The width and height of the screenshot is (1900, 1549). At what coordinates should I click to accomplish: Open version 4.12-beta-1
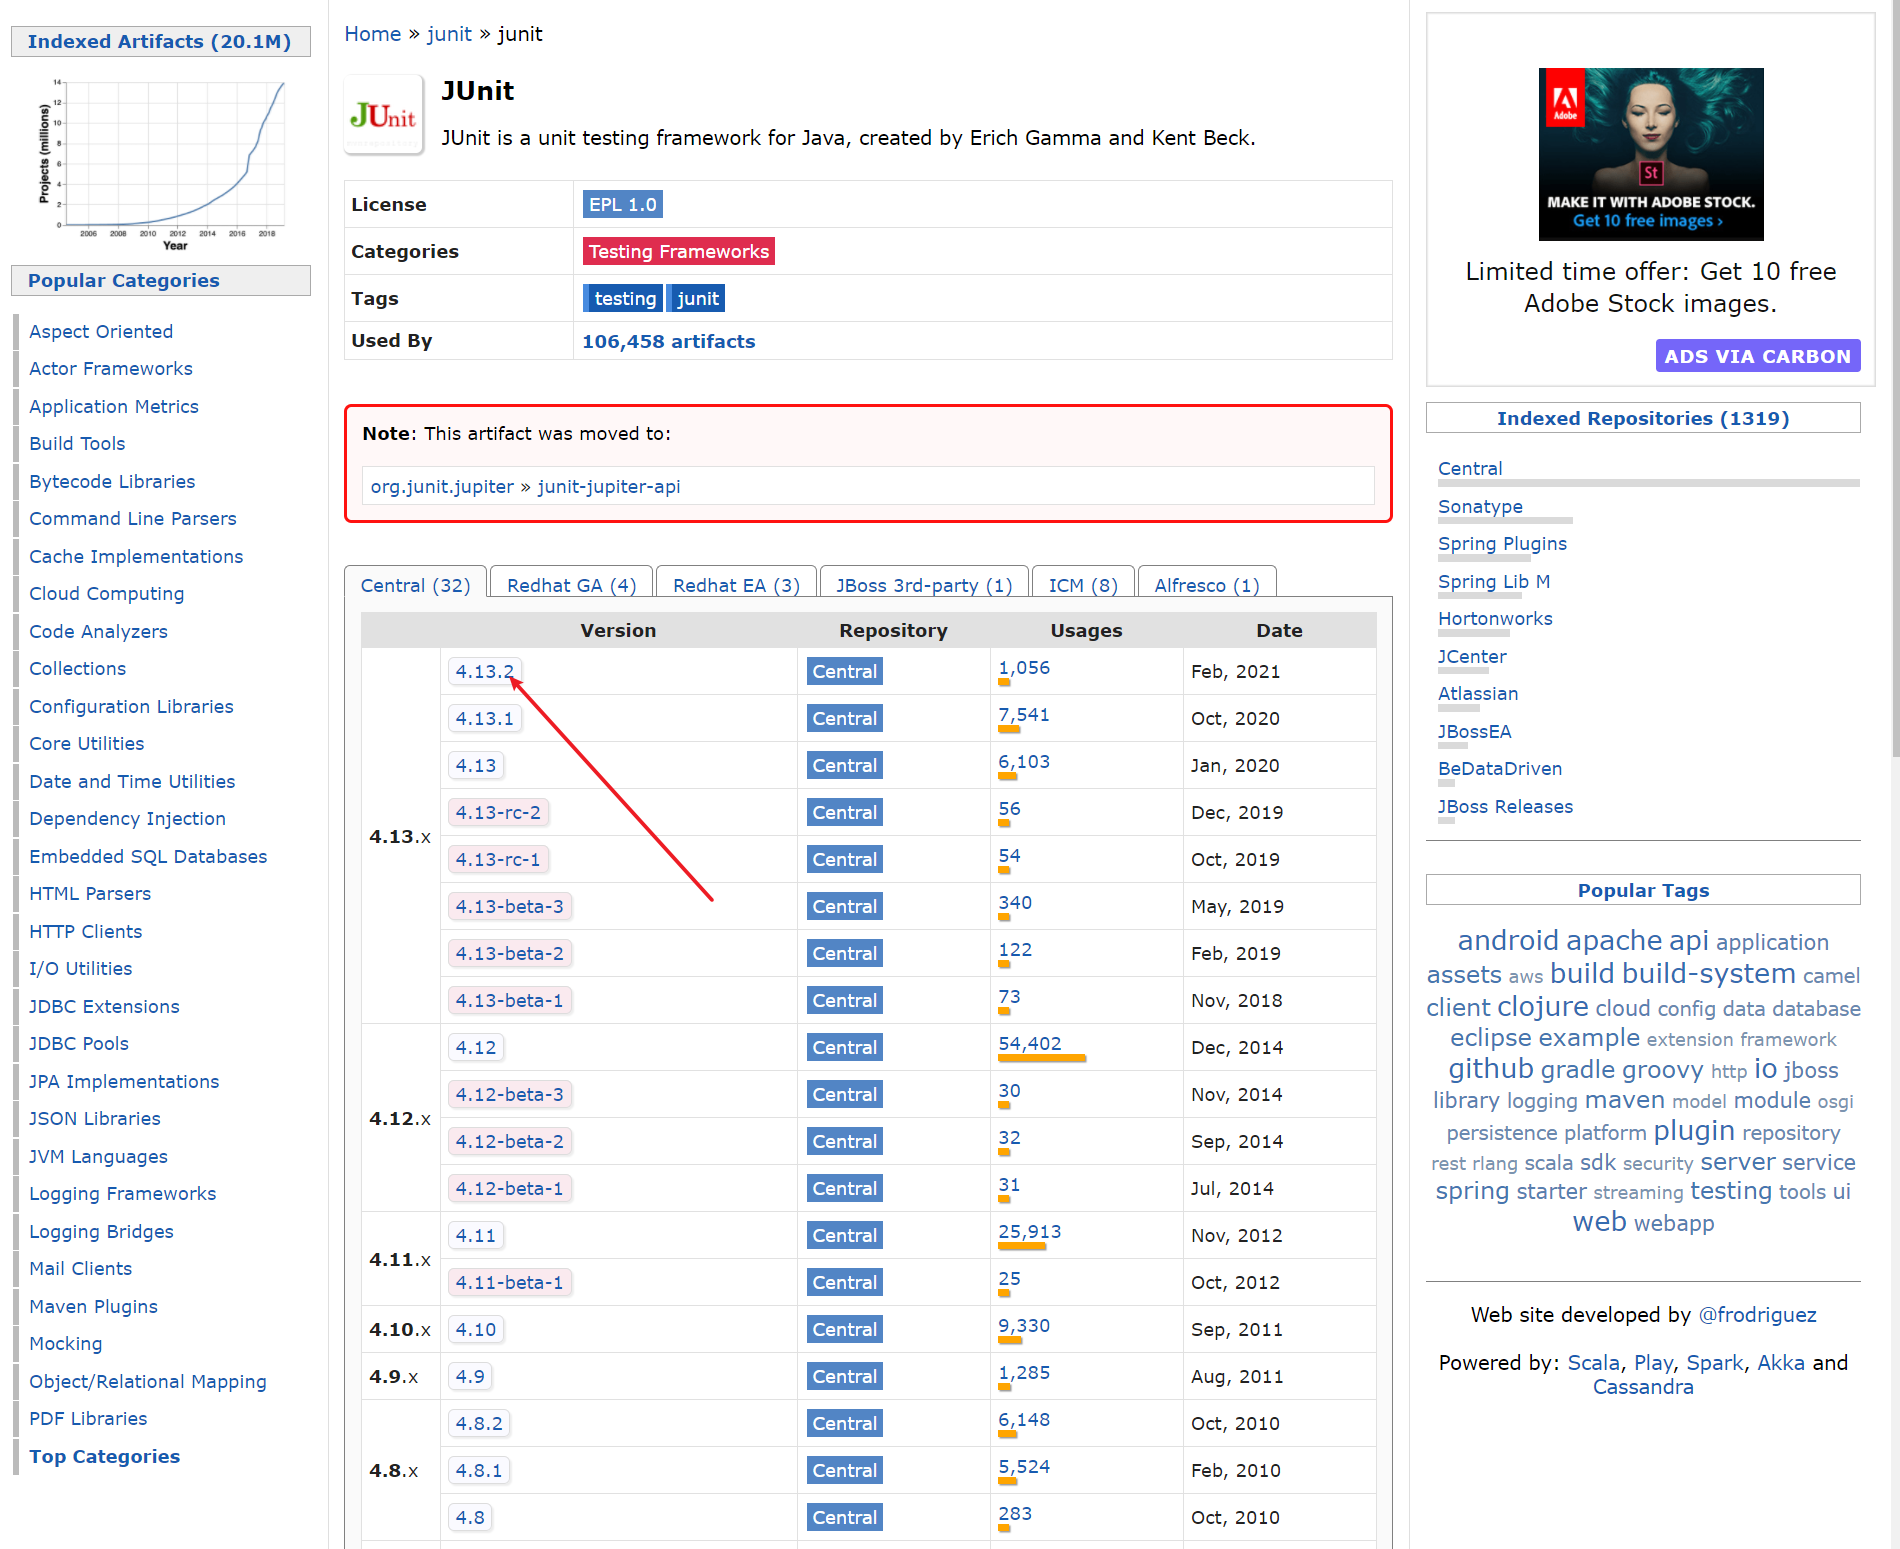(510, 1188)
